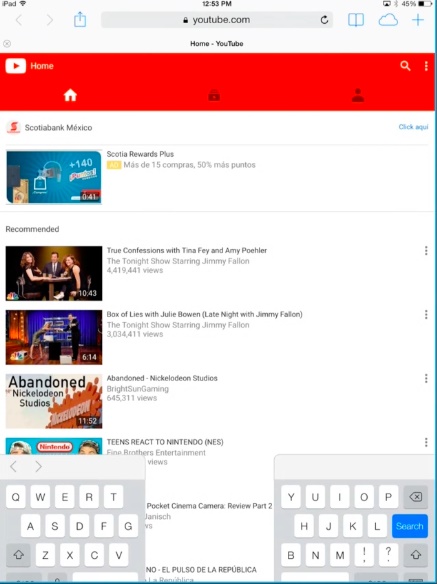Tap the blue Search key

[x=410, y=526]
